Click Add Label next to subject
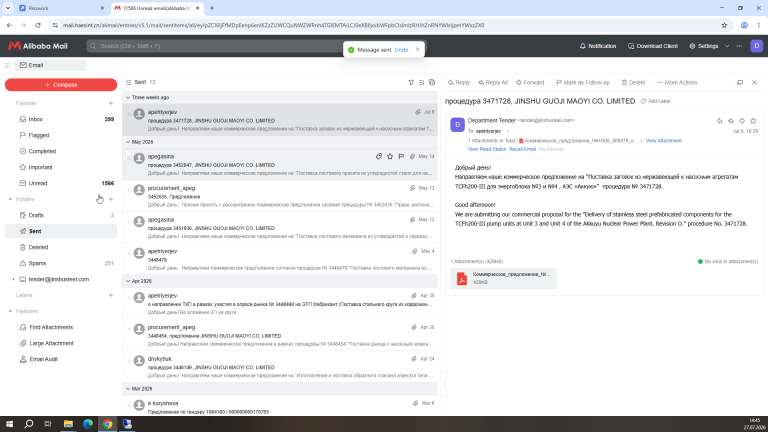 point(655,101)
